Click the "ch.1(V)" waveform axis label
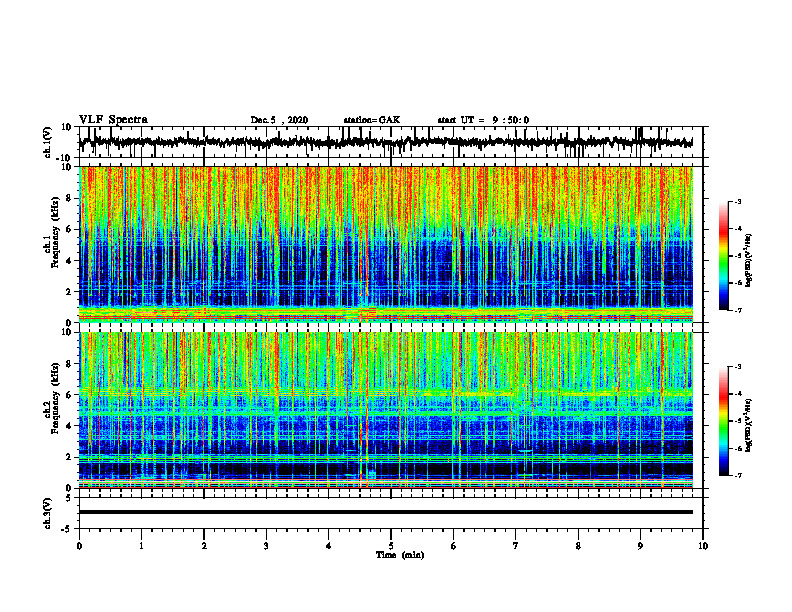The image size is (792, 612). coord(48,142)
